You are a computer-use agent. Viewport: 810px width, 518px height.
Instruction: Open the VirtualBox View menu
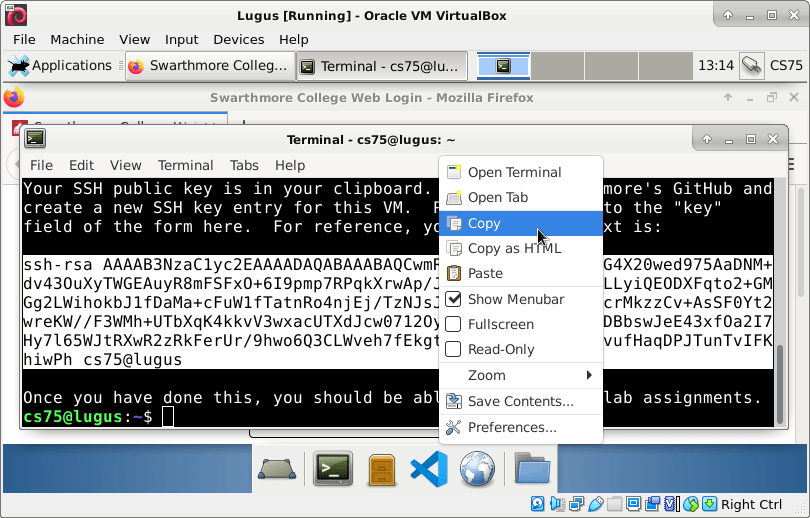[x=134, y=39]
